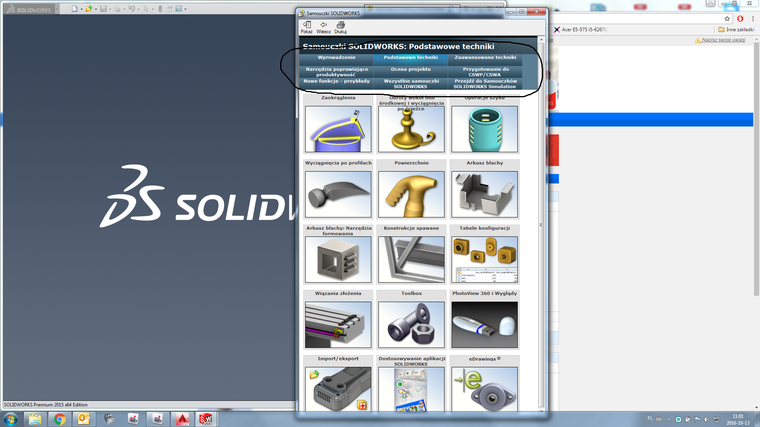Click the Pokaż (Show) toolbar icon
This screenshot has width=760, height=427.
[x=306, y=27]
